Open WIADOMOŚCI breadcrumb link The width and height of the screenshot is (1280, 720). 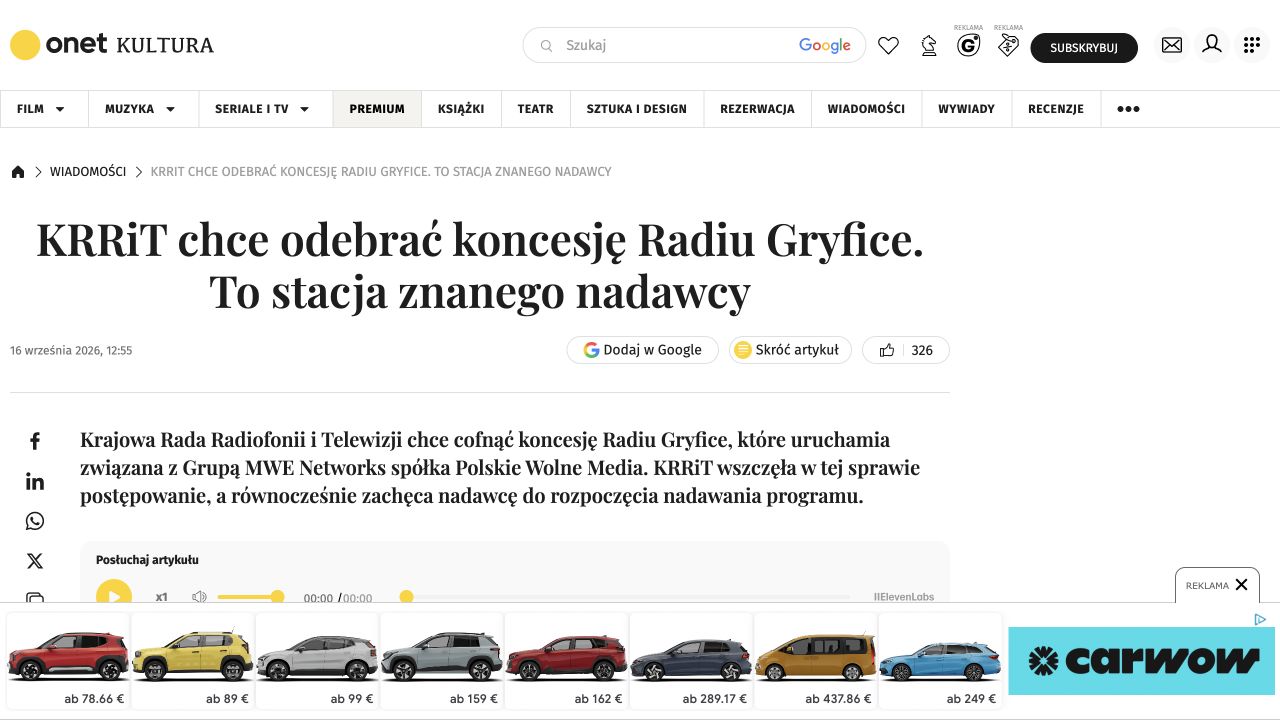[x=88, y=172]
